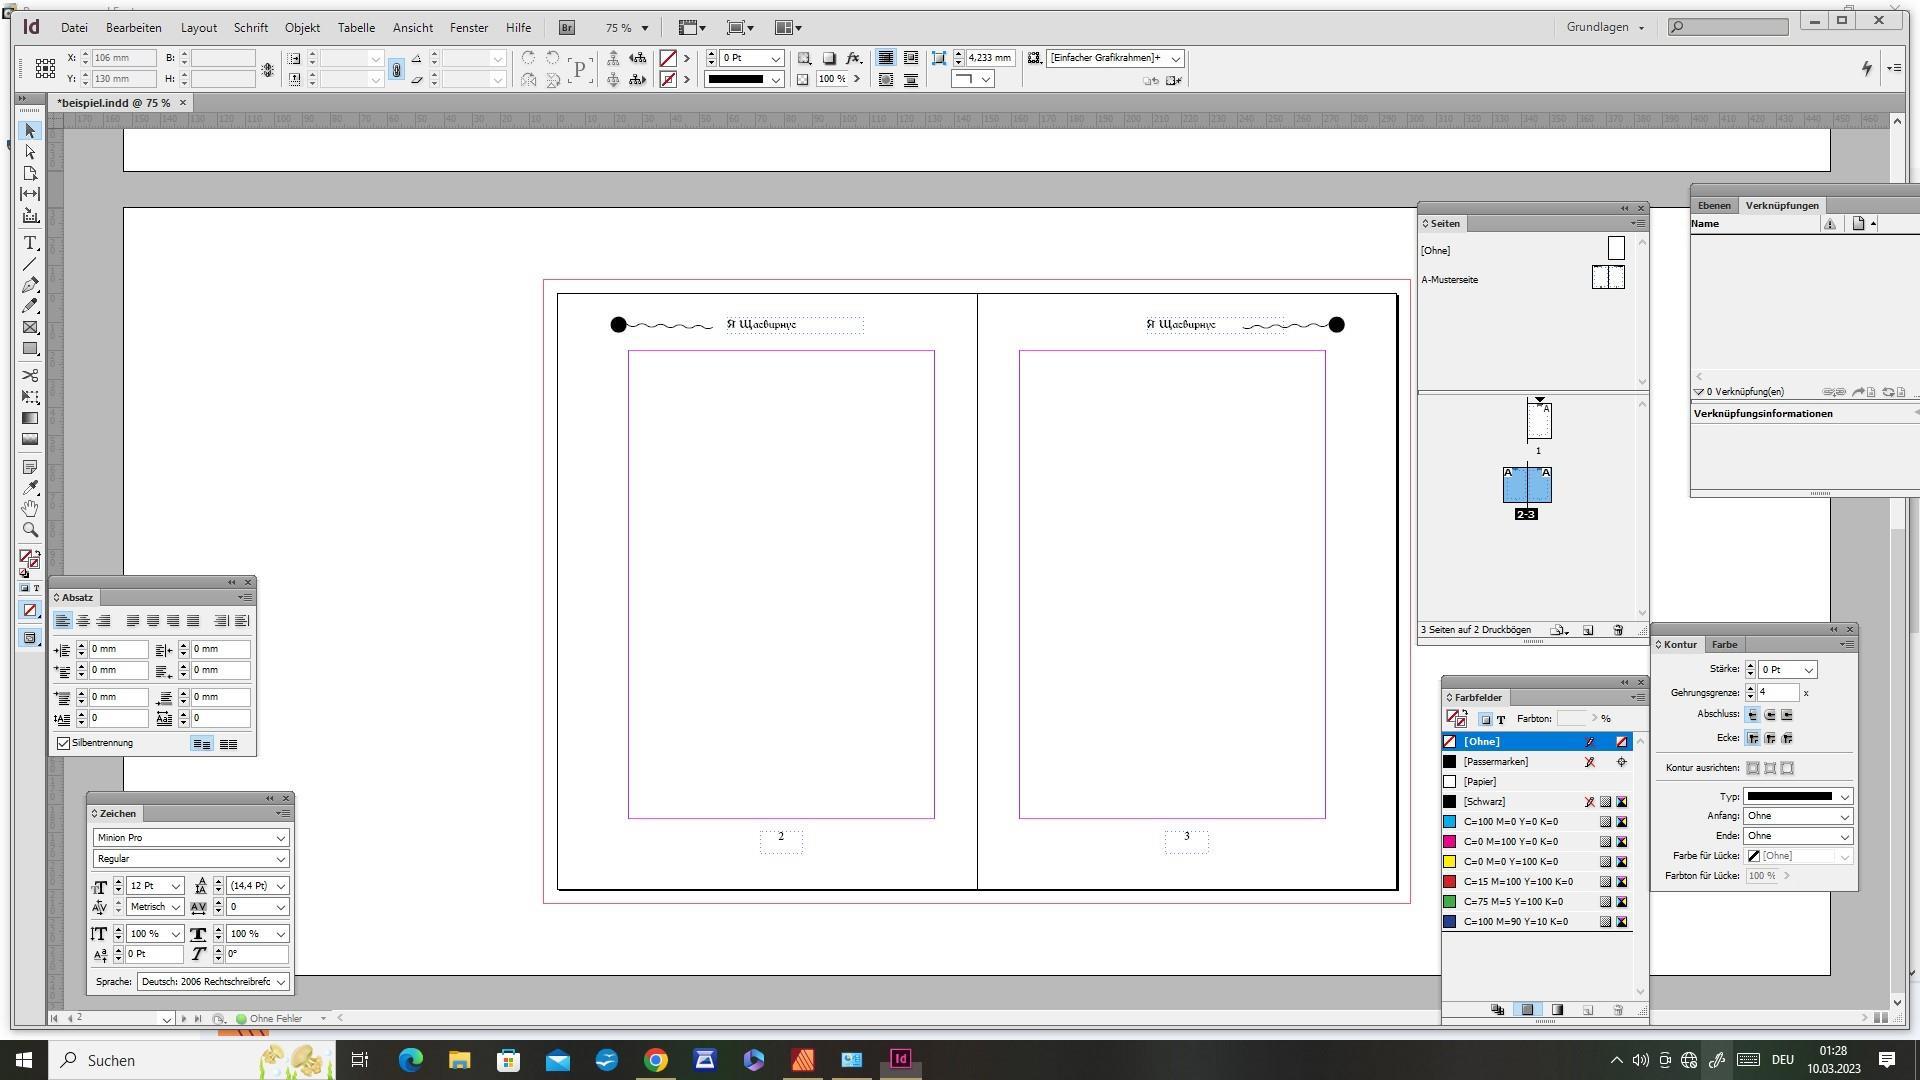
Task: Open the Objekt menu
Action: (x=302, y=28)
